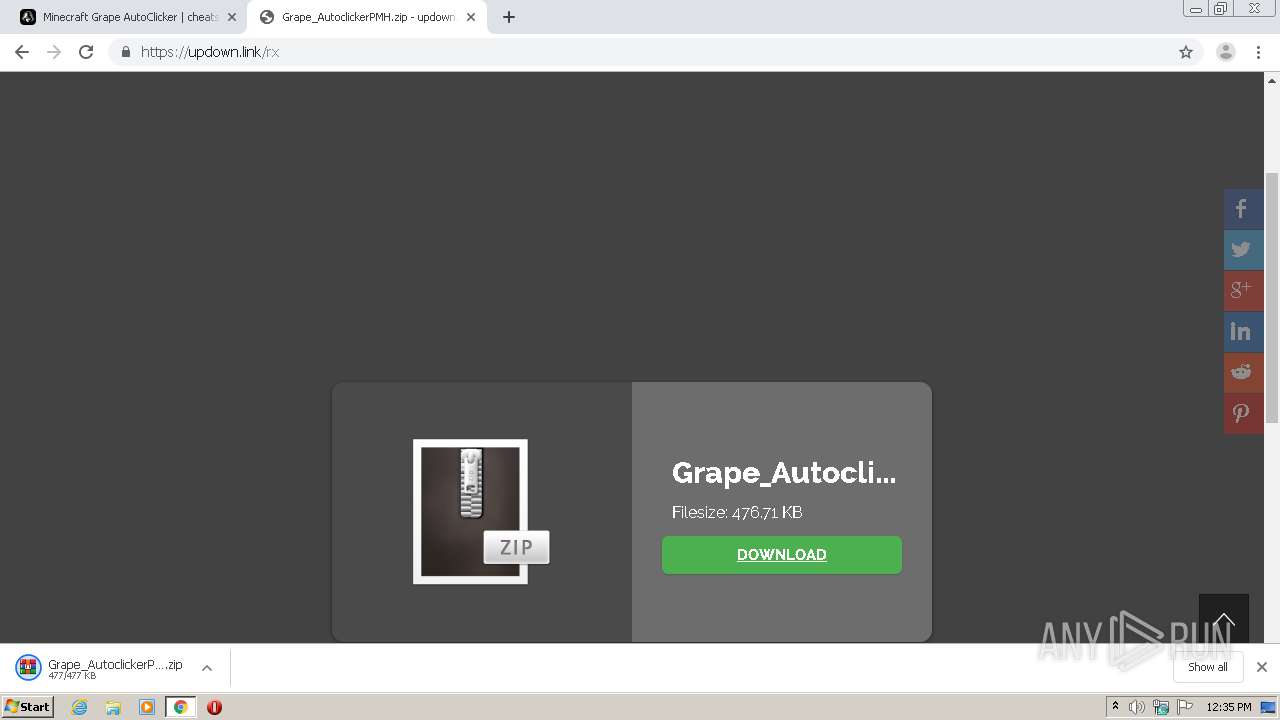Click Show all downloads button

click(1208, 667)
